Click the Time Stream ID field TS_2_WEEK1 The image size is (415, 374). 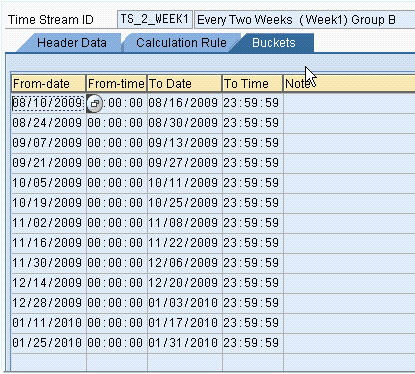(x=155, y=19)
